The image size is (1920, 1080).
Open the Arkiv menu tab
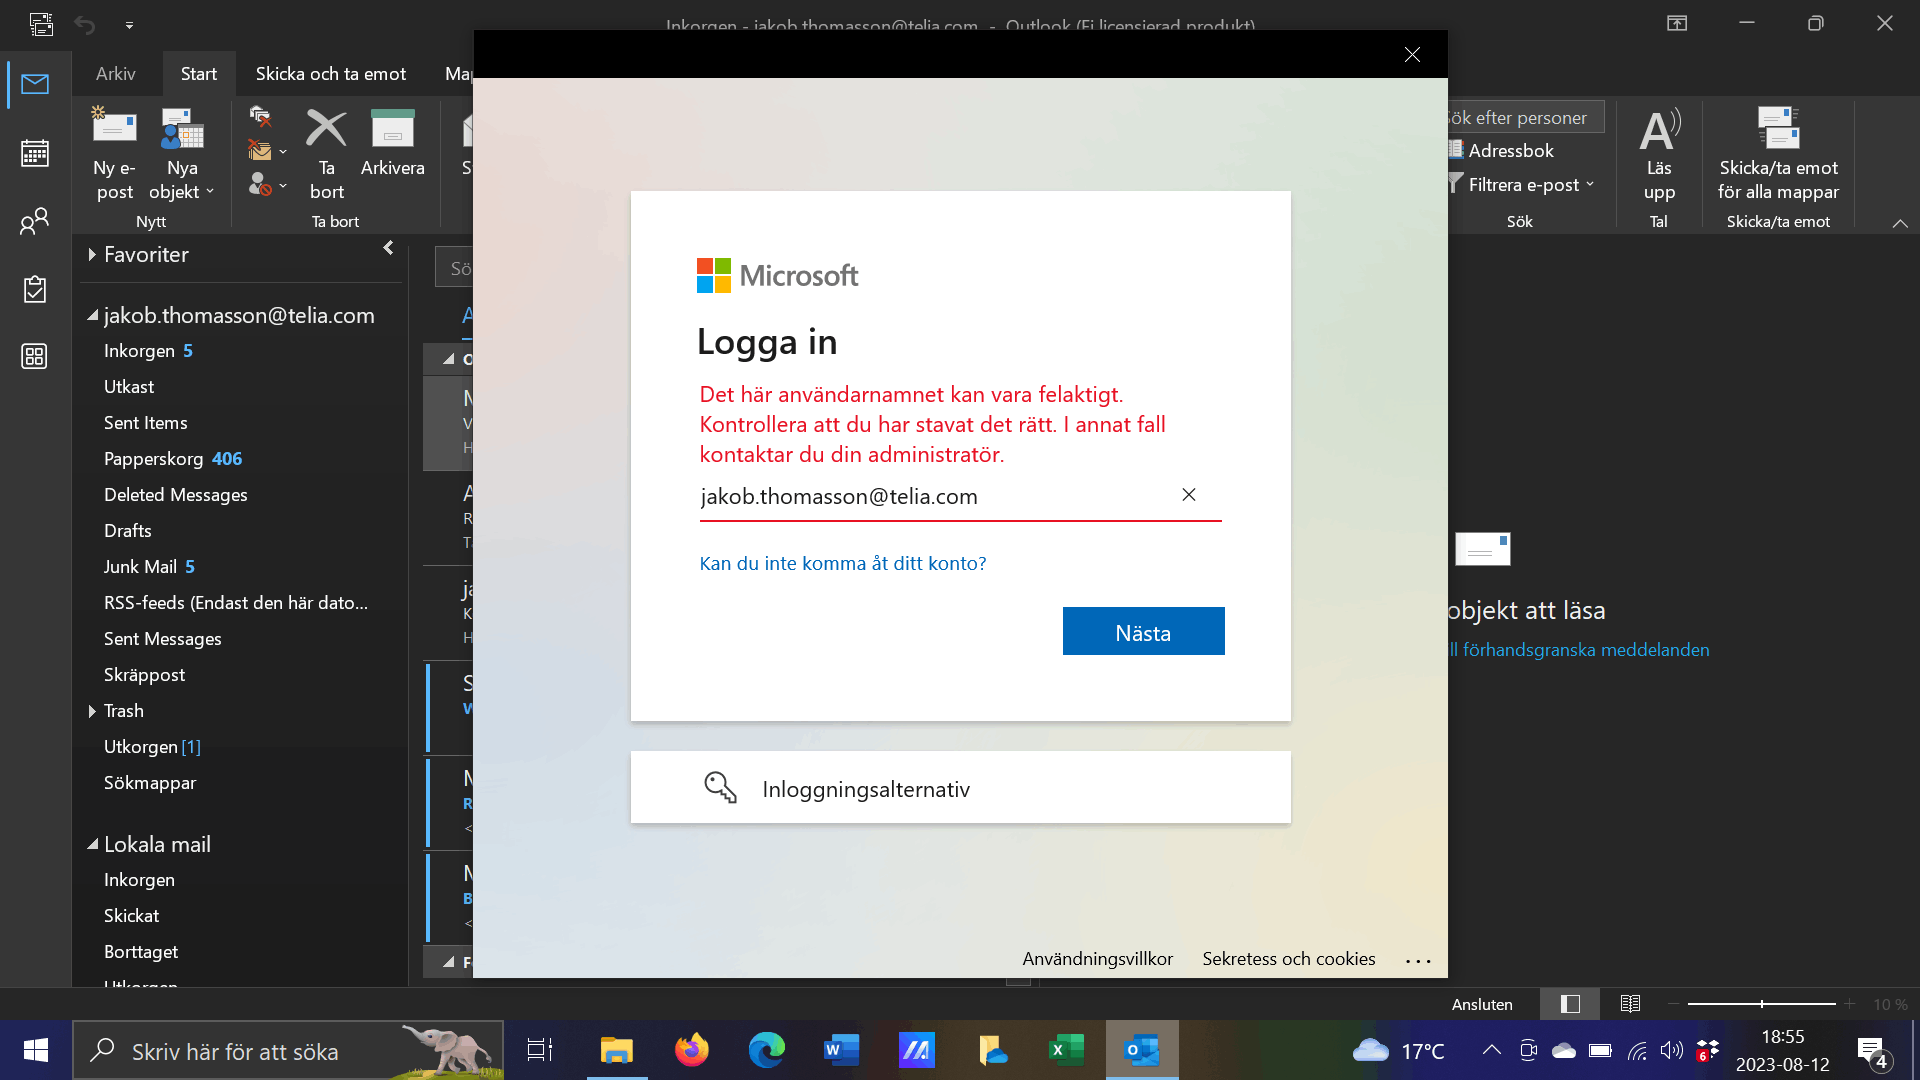[115, 74]
